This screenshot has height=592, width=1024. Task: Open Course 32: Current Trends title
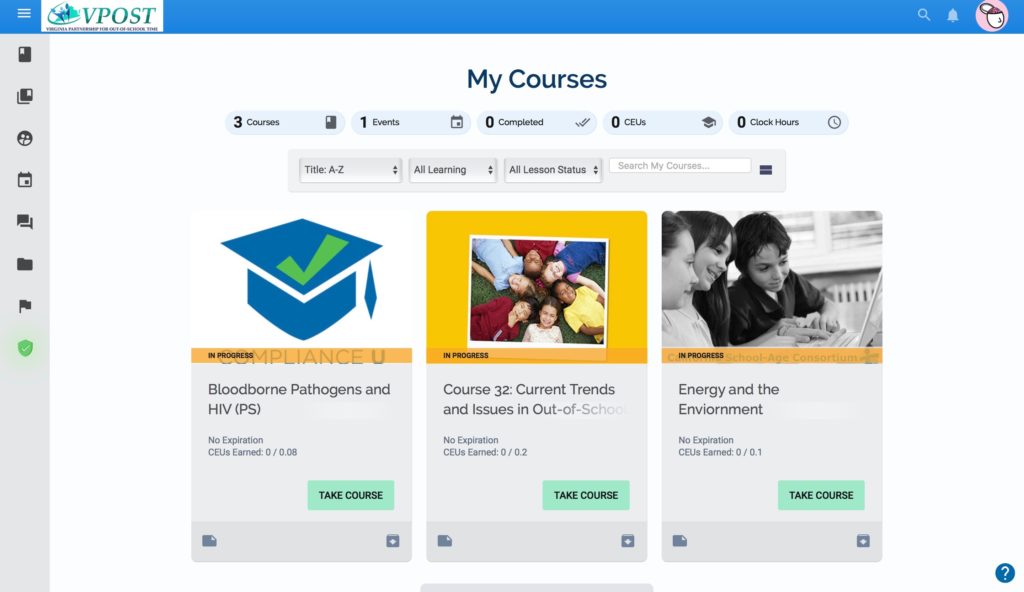[534, 399]
